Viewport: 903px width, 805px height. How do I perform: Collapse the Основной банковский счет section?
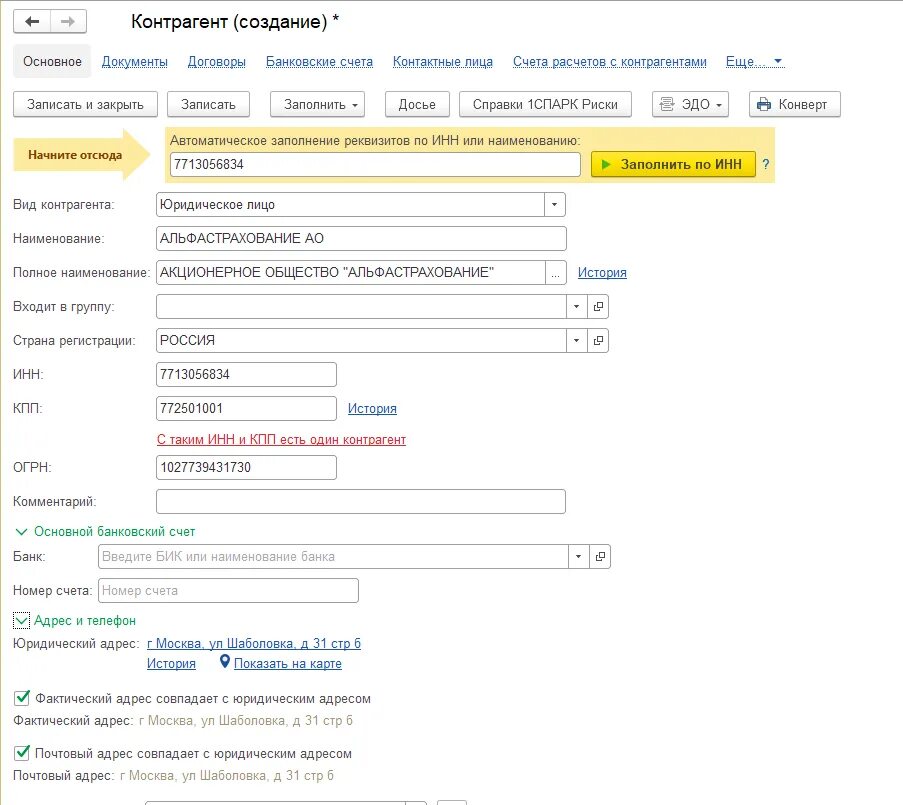21,531
